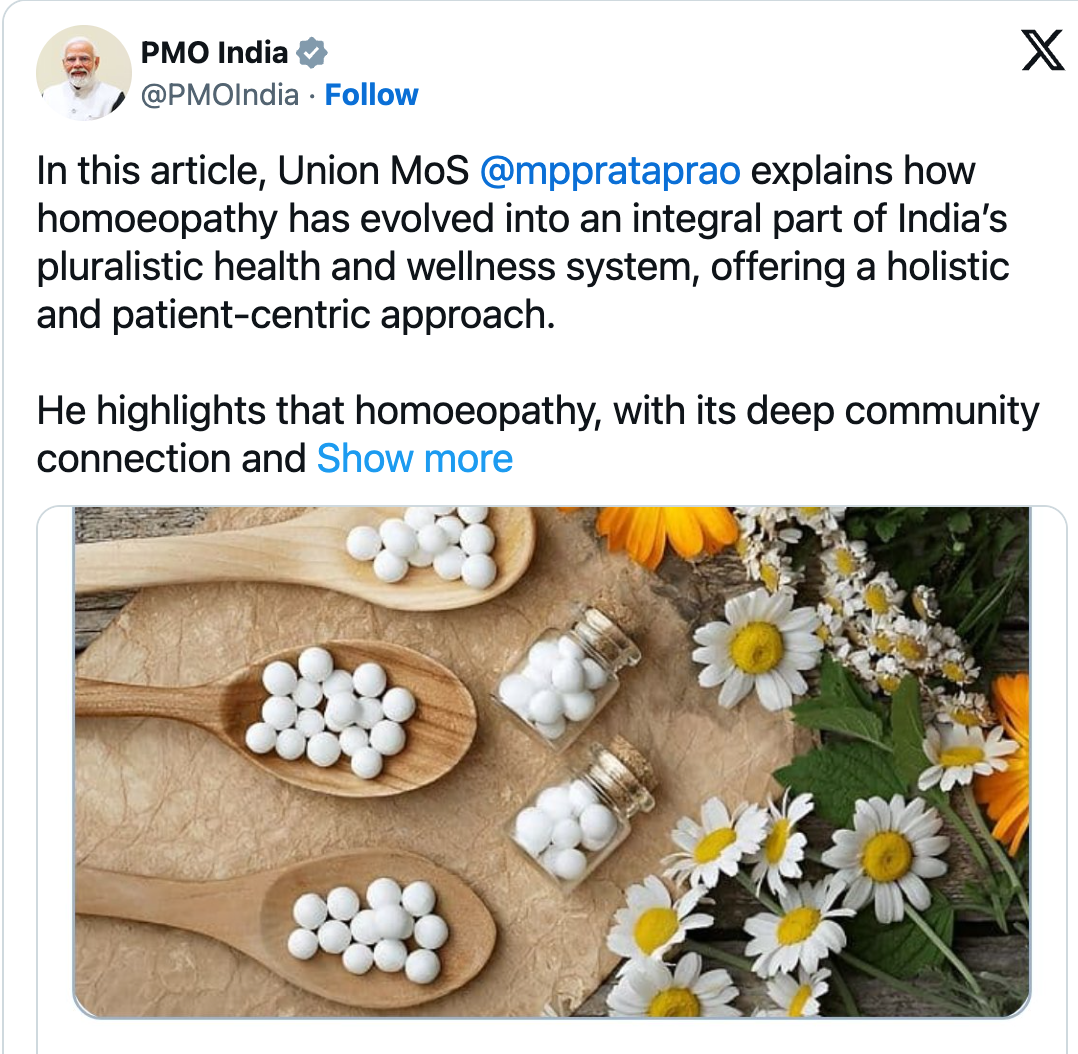Open the @mppratapra mention link
The image size is (1078, 1054).
coord(610,171)
